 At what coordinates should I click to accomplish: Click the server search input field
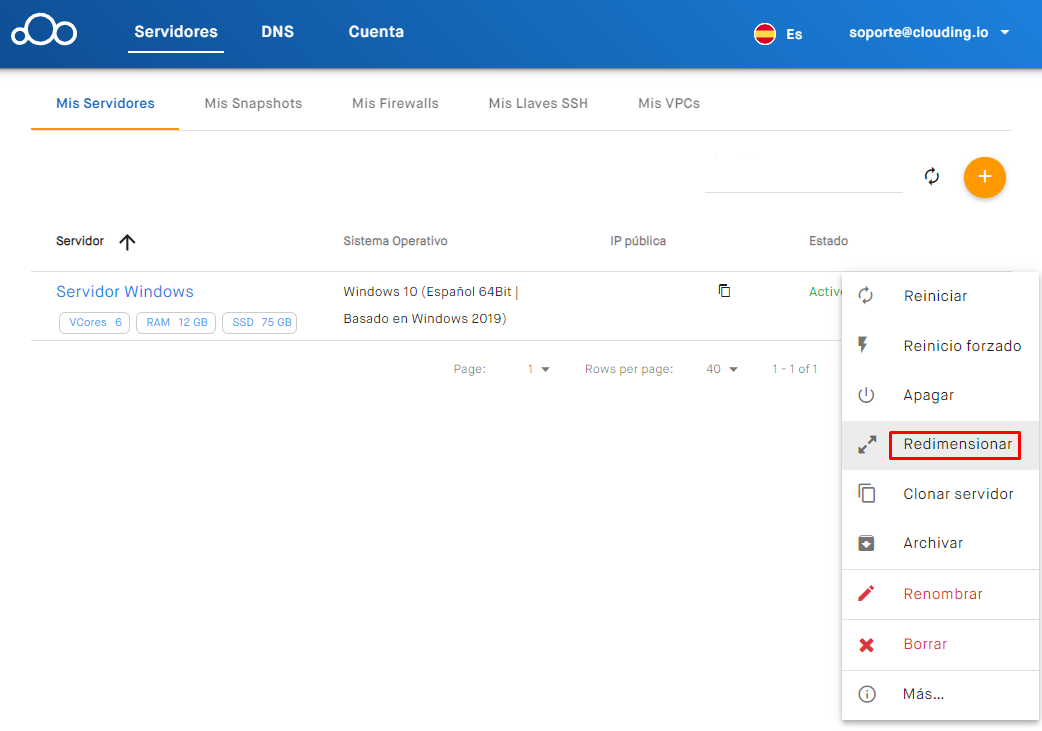coord(803,177)
